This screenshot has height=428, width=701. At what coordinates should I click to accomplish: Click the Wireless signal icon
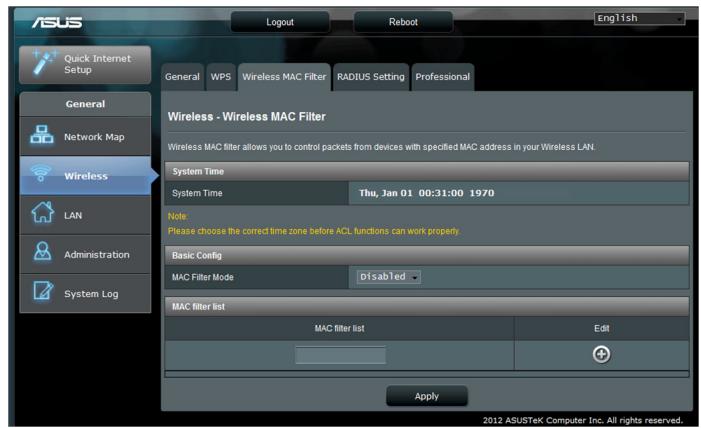[x=41, y=174]
